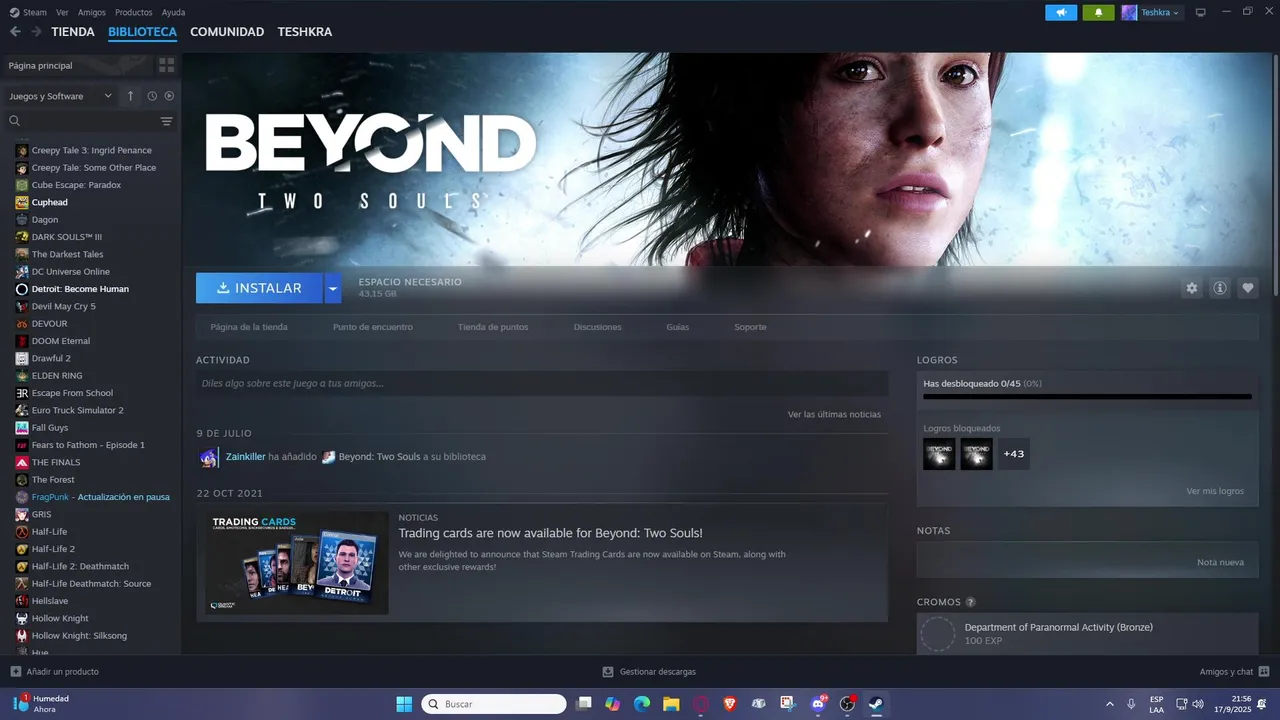Open Windows Start button

point(404,704)
